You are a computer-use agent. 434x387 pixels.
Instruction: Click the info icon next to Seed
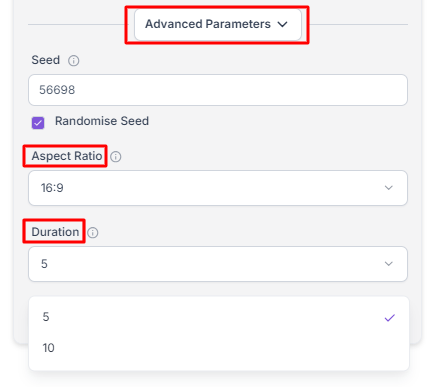click(74, 61)
